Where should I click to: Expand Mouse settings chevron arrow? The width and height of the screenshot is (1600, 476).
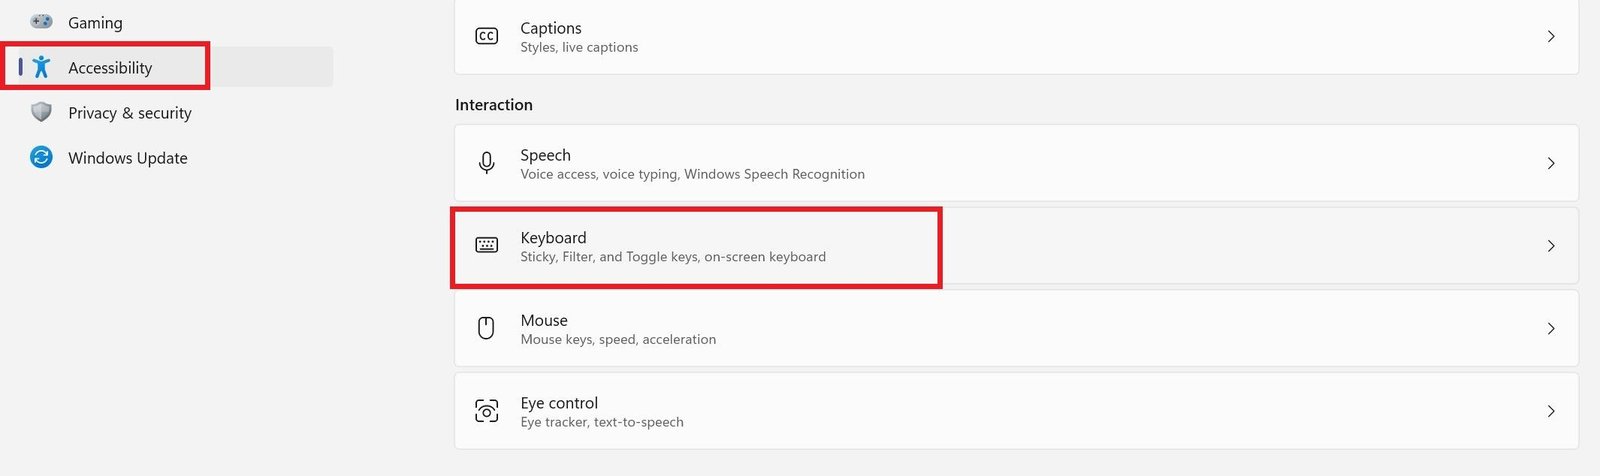[1551, 328]
